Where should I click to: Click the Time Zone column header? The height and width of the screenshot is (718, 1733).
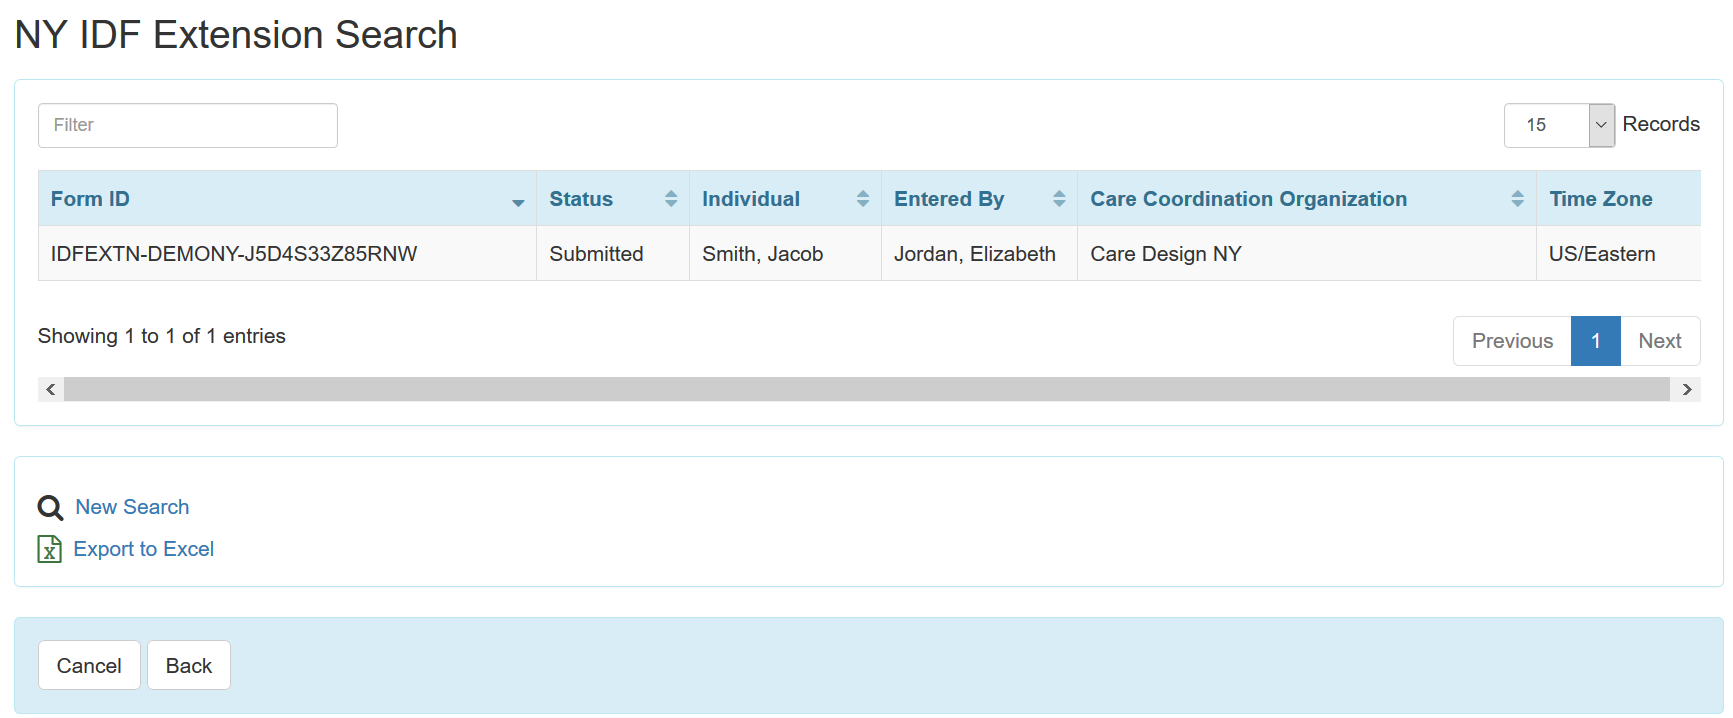point(1600,199)
